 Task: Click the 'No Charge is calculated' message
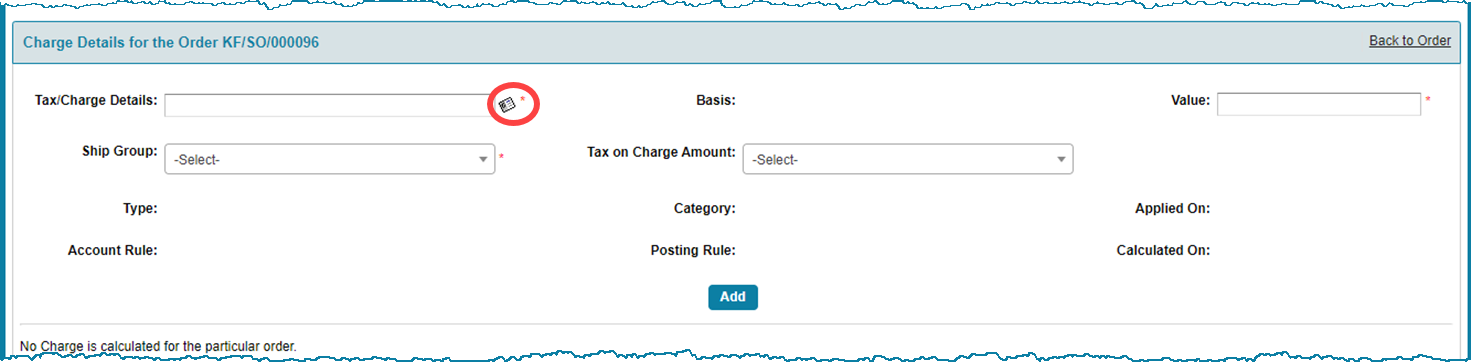coord(158,347)
